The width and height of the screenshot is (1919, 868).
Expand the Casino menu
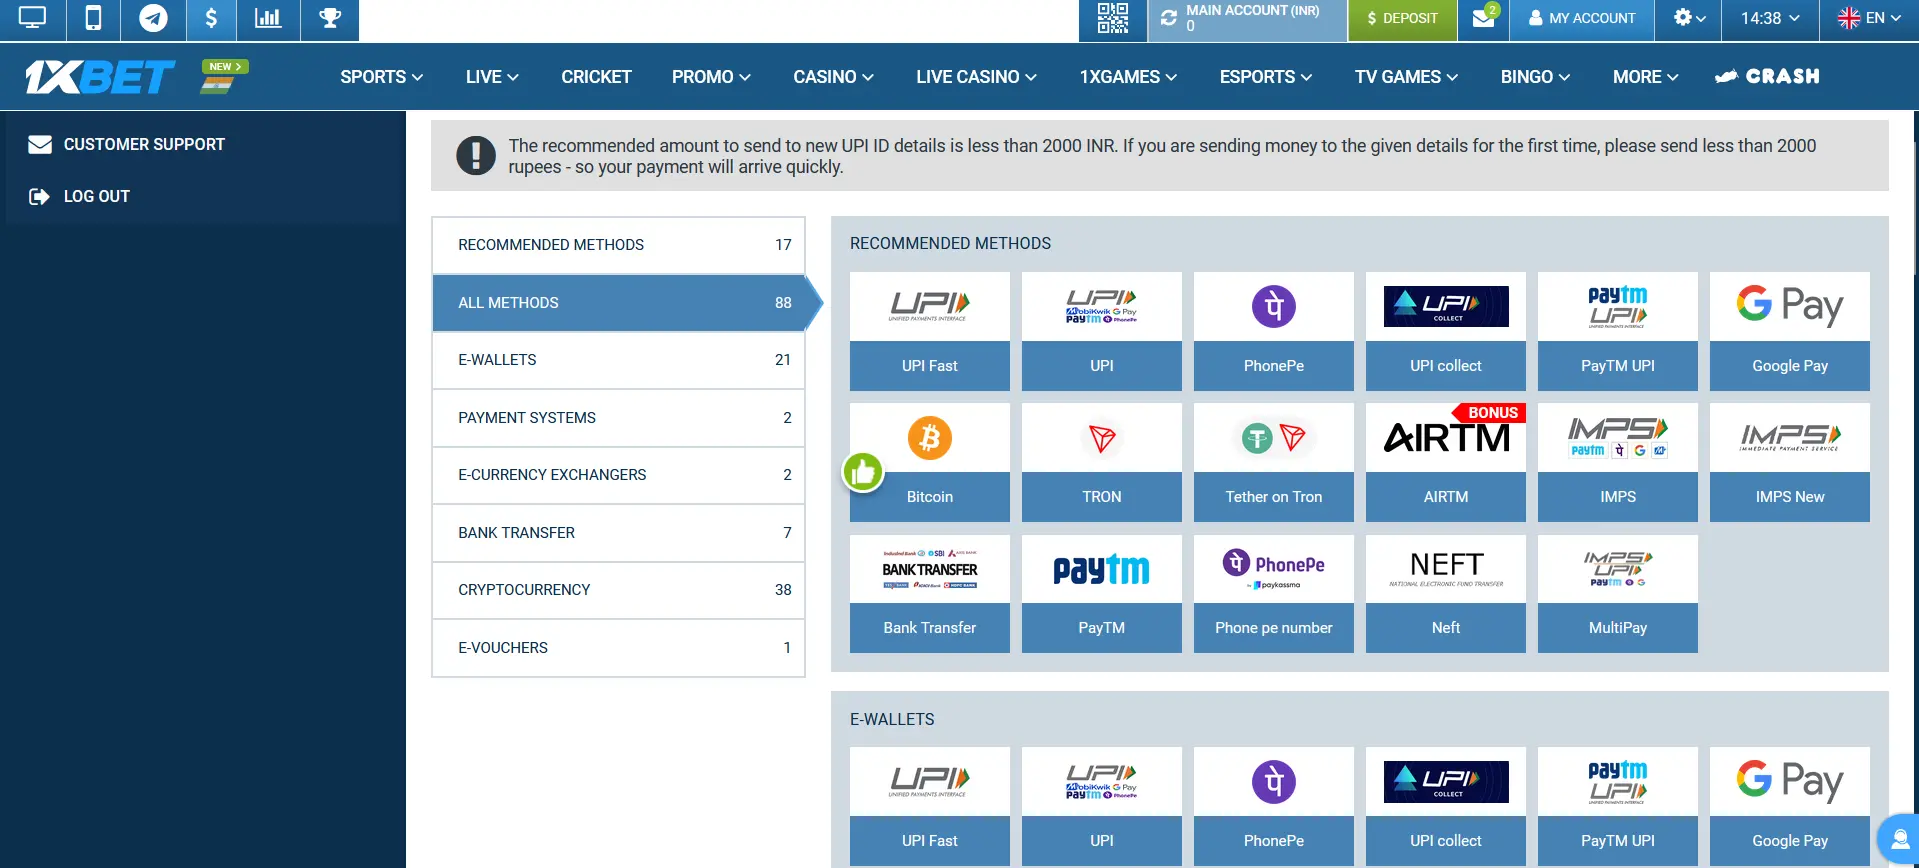[833, 77]
